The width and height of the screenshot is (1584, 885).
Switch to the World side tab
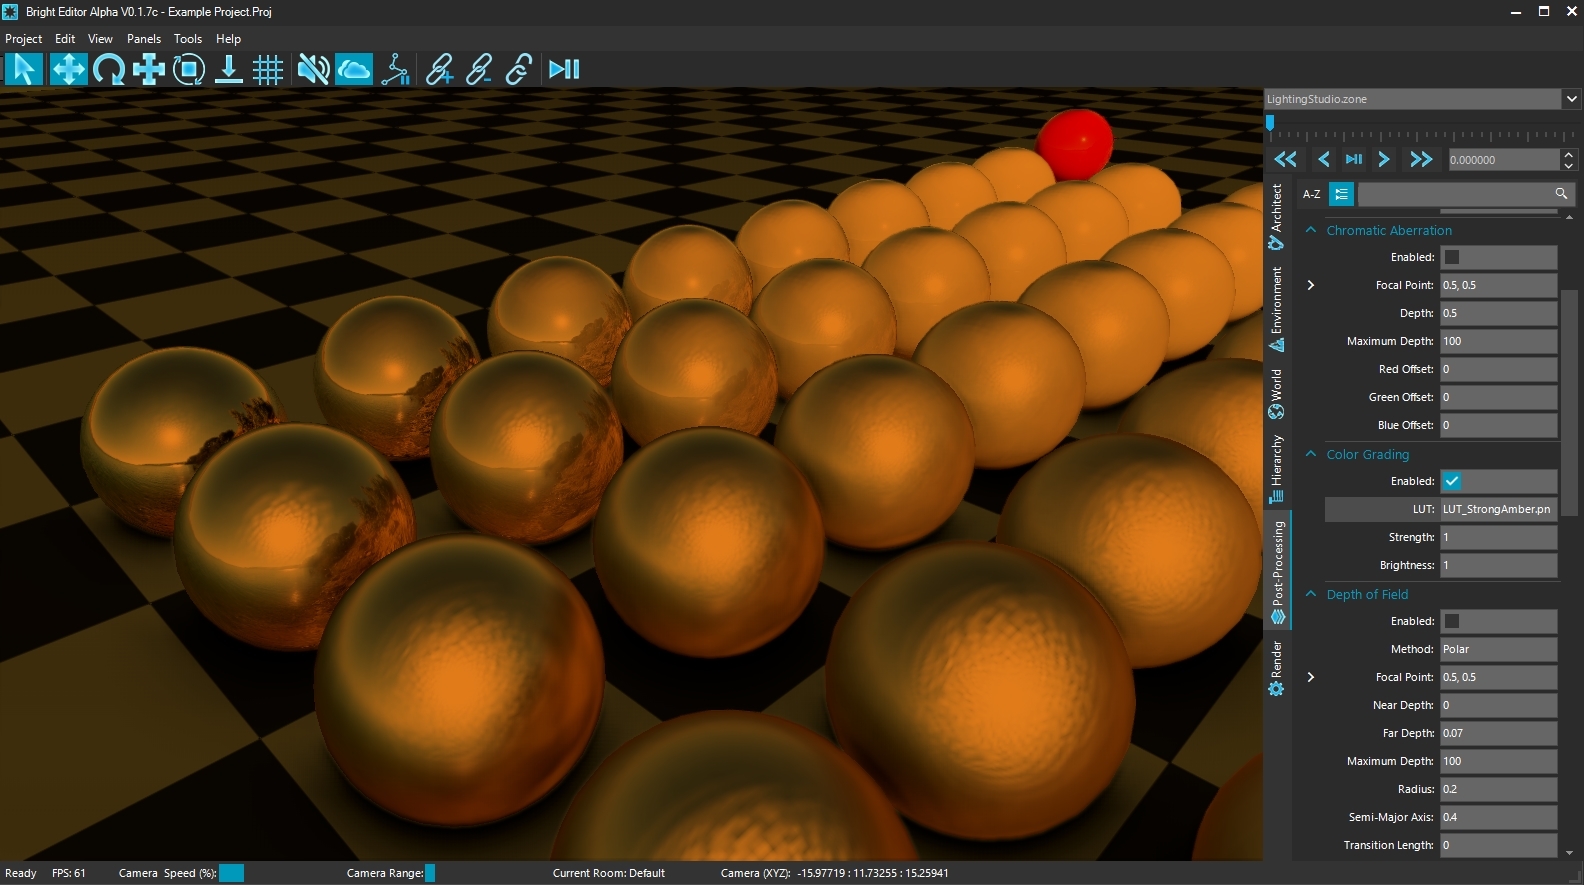1276,395
